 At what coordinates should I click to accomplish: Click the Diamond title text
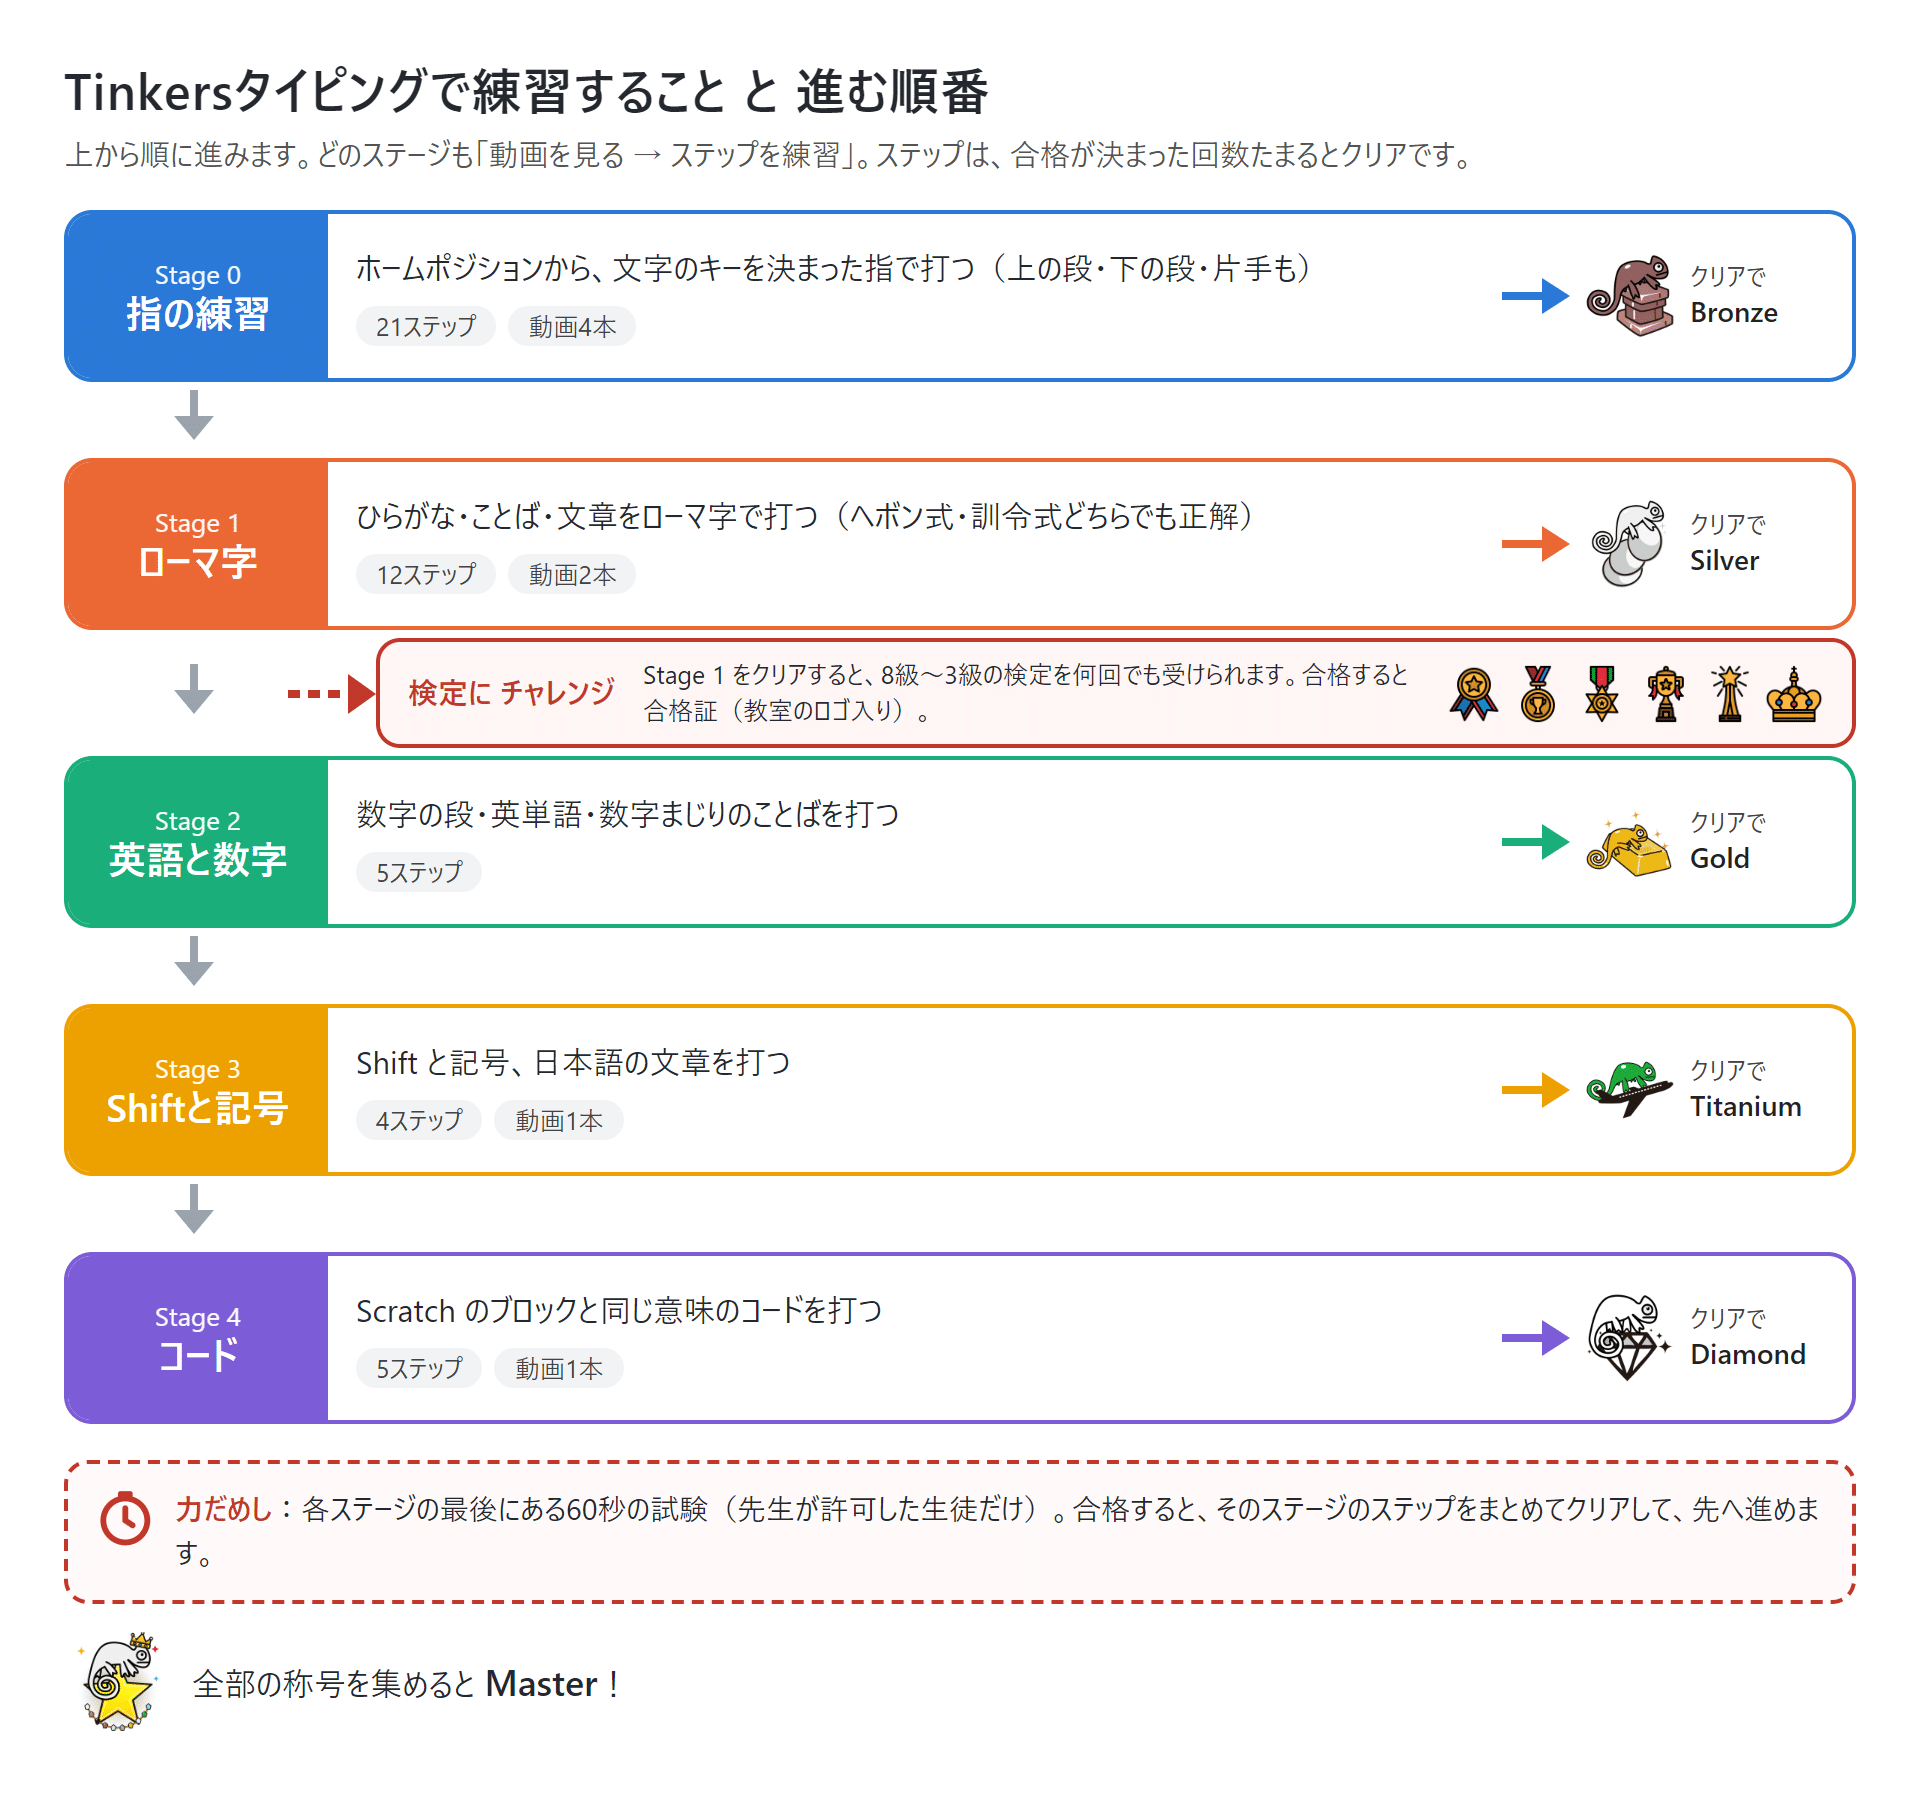coord(1748,1355)
